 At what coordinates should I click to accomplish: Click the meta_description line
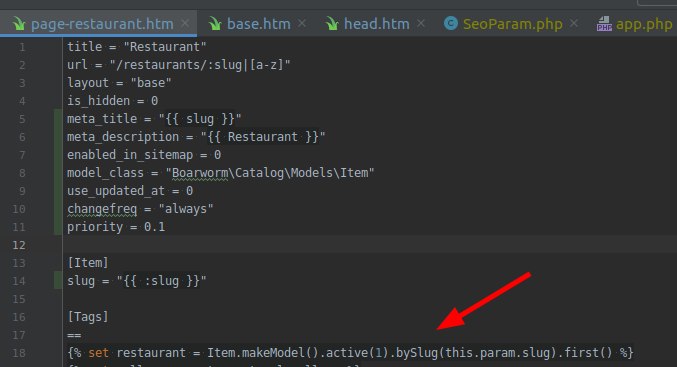pos(196,137)
